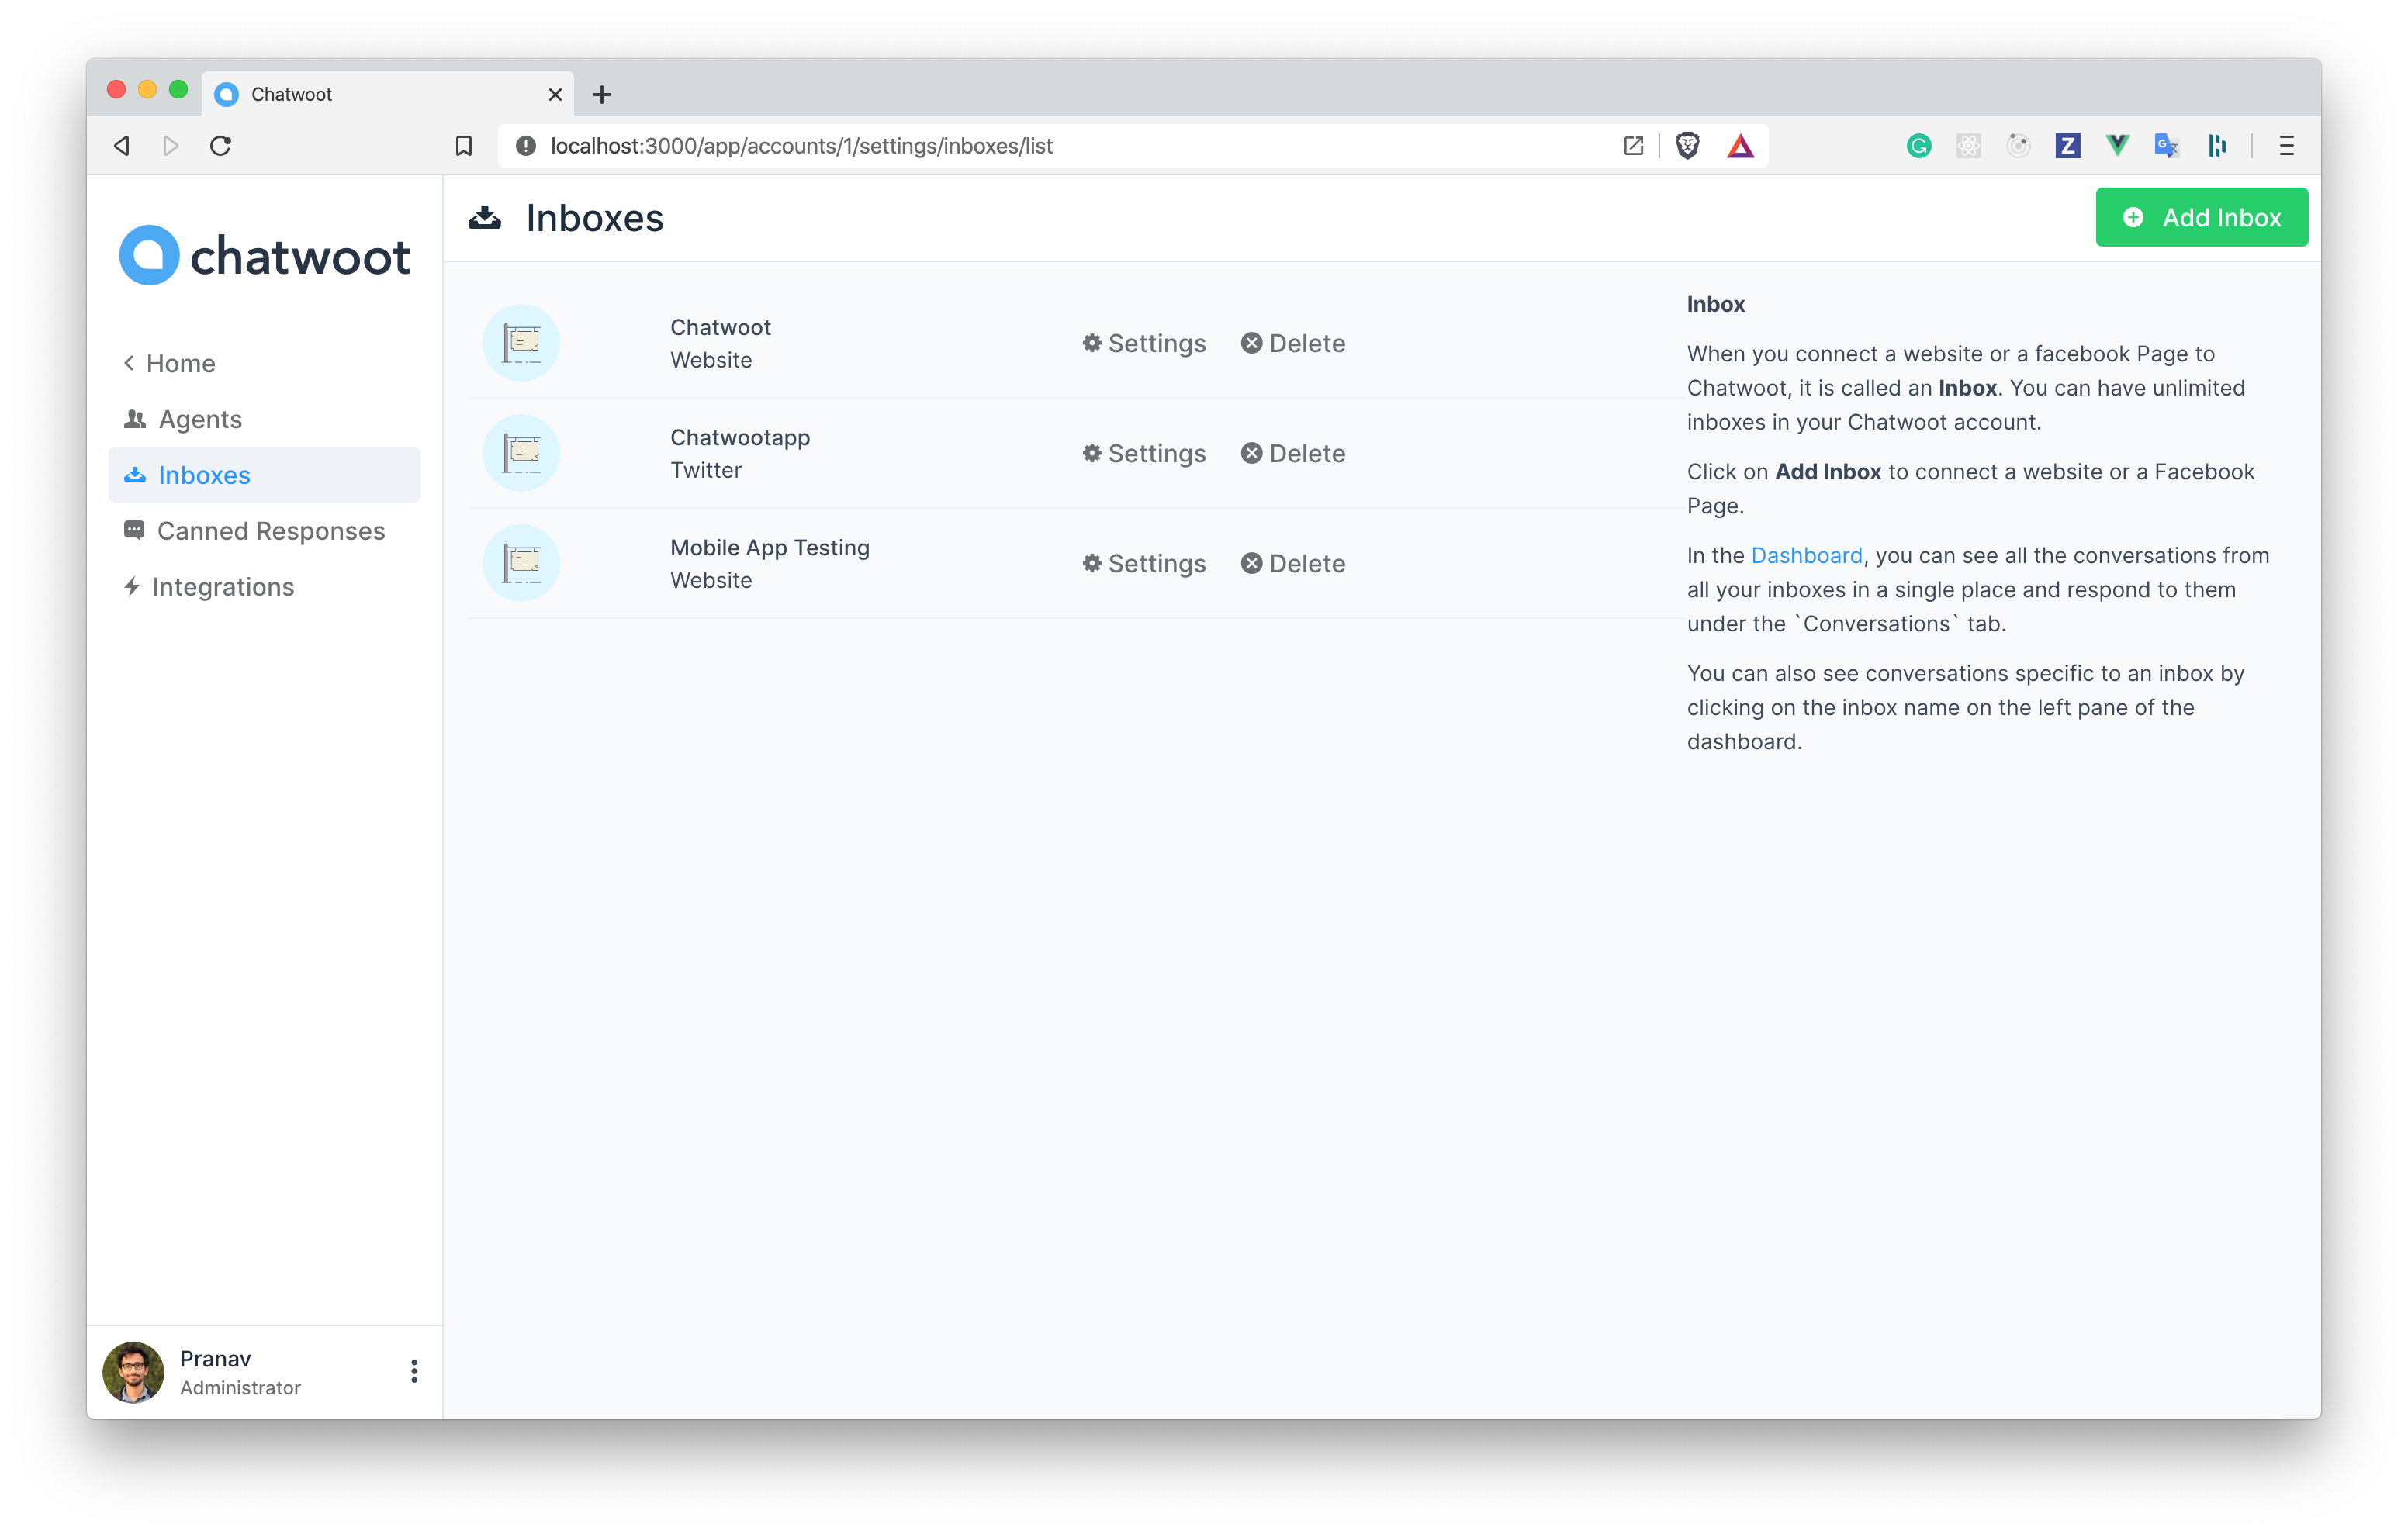The image size is (2408, 1534).
Task: Open the Integrations page
Action: point(208,587)
